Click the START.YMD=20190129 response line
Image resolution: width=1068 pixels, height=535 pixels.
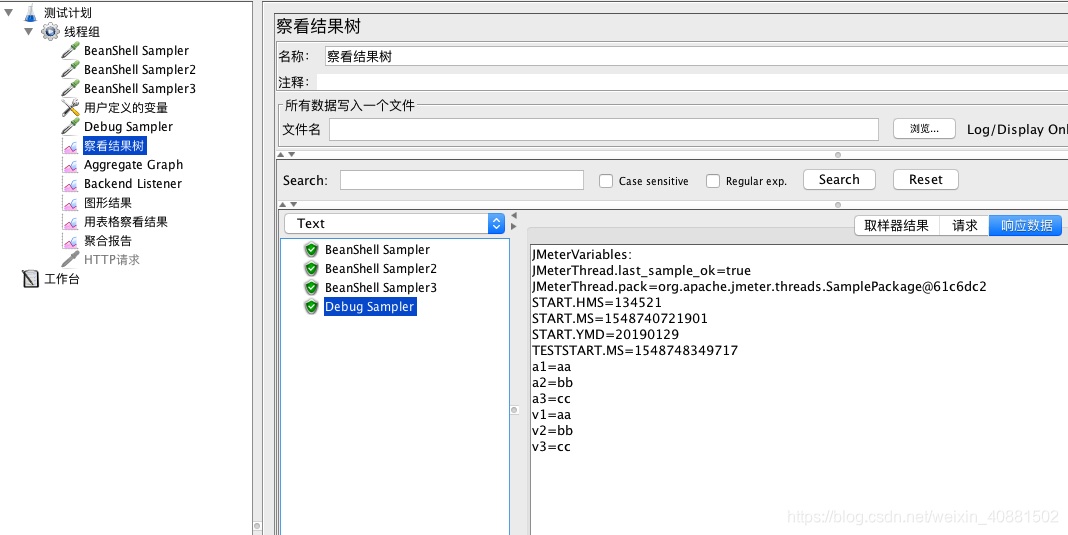[x=606, y=335]
